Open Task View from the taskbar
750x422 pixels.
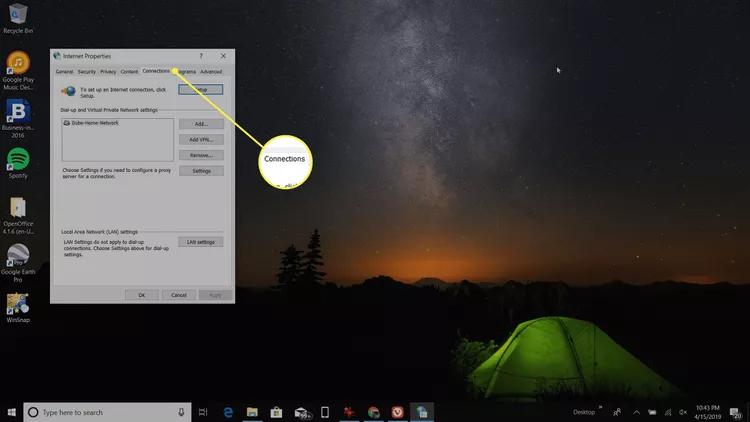click(x=203, y=412)
